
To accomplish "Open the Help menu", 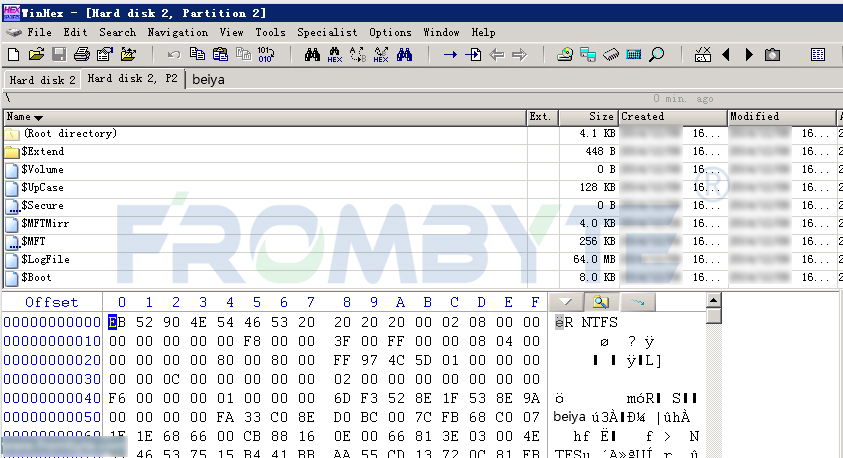I will click(x=483, y=32).
